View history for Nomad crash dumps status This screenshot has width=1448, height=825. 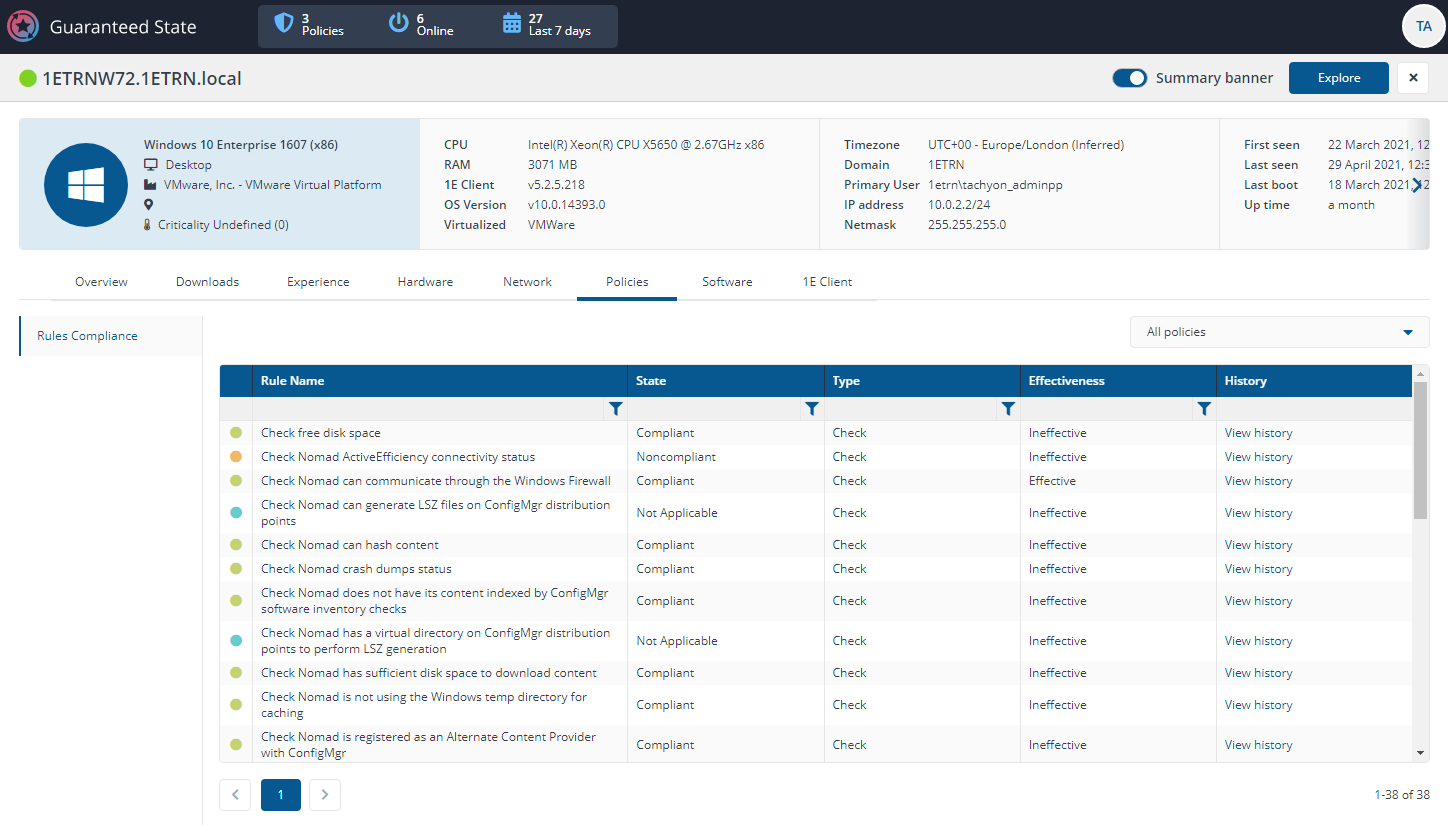1258,569
